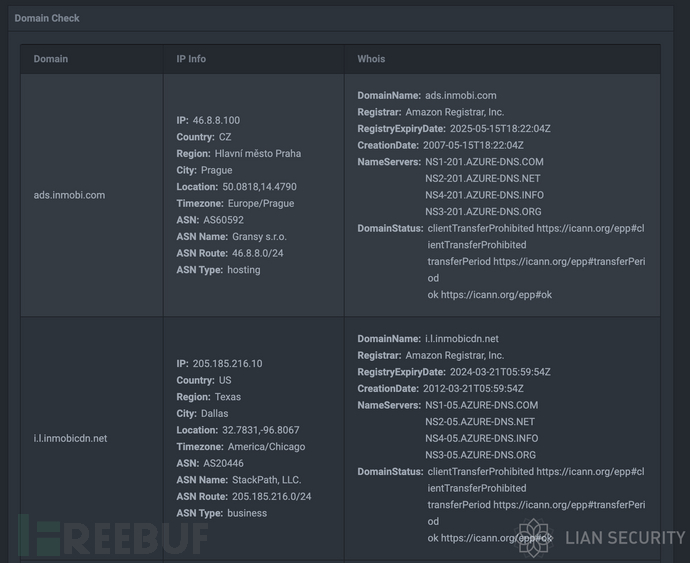Click ASN value AS60592
Image resolution: width=690 pixels, height=563 pixels.
(x=224, y=220)
